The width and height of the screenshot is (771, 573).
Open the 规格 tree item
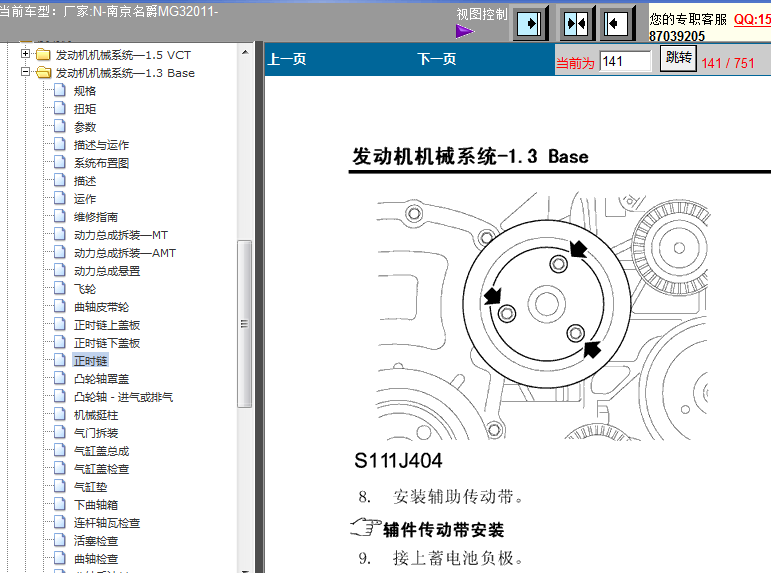85,91
